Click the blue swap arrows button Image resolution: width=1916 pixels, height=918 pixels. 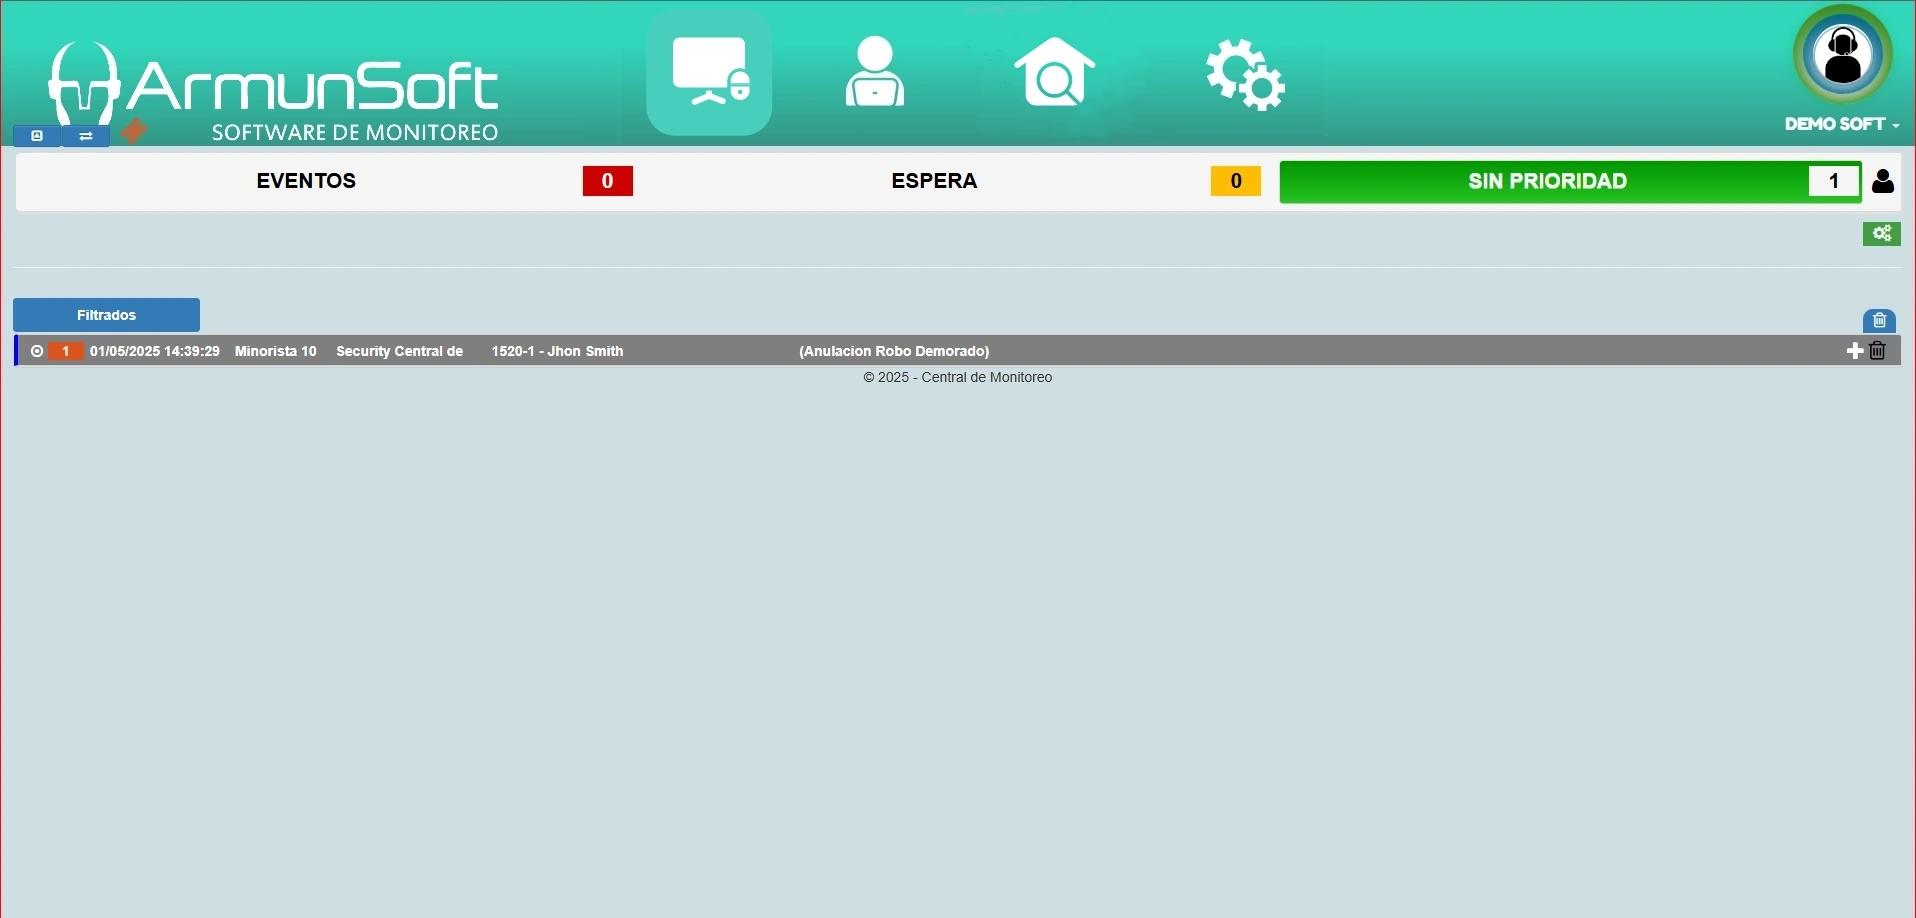pos(86,136)
